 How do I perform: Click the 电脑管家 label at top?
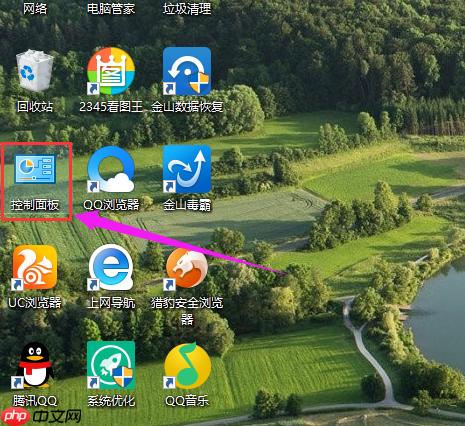pyautogui.click(x=111, y=8)
